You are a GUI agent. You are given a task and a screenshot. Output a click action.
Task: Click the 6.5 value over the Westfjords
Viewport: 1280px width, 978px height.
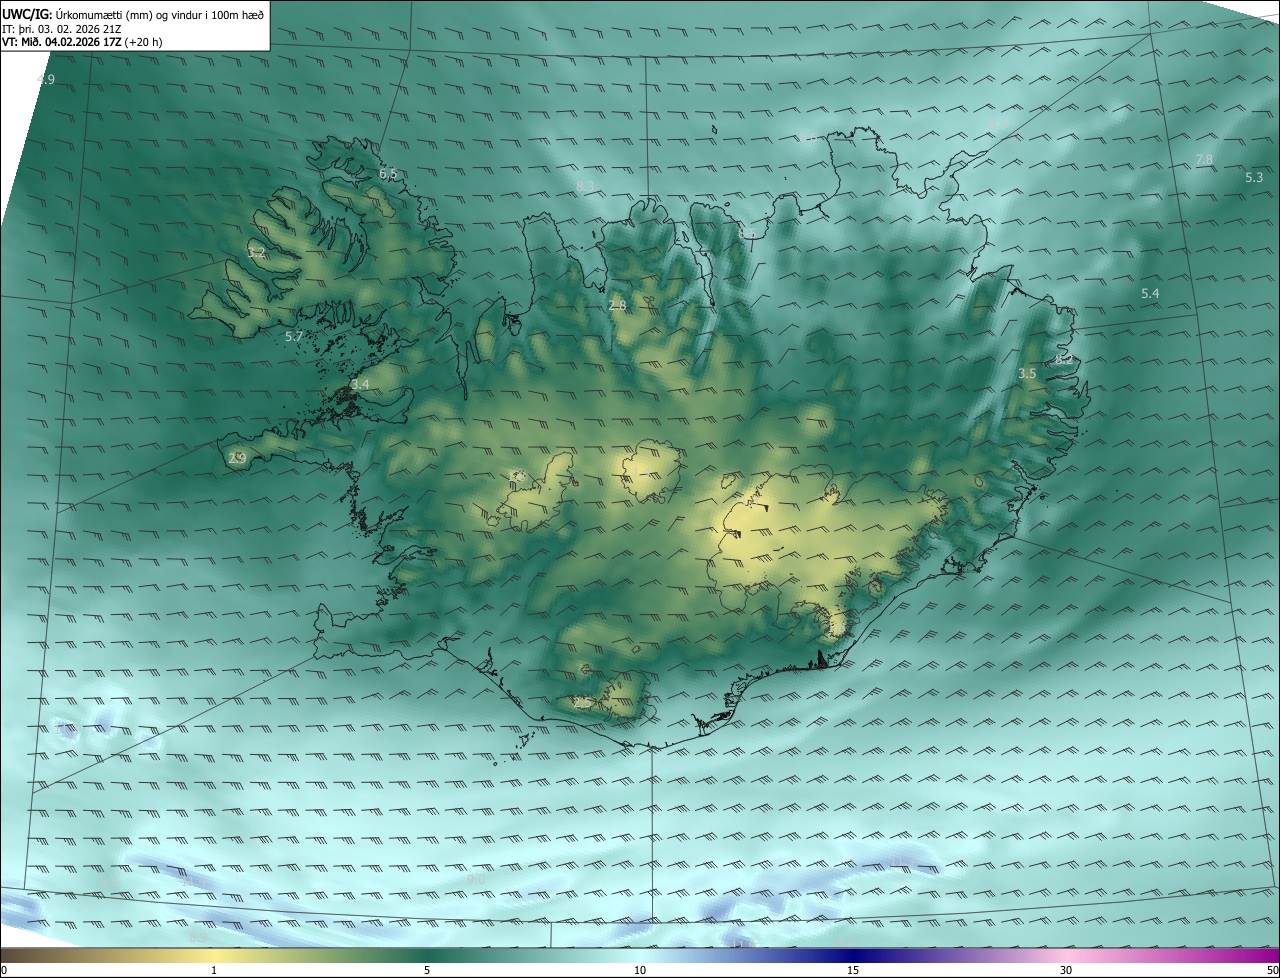[388, 174]
